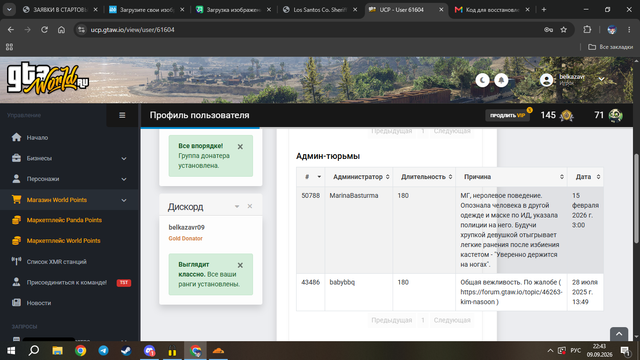Click page vertical scrollbar thumb
The image size is (640, 360).
(x=636, y=199)
